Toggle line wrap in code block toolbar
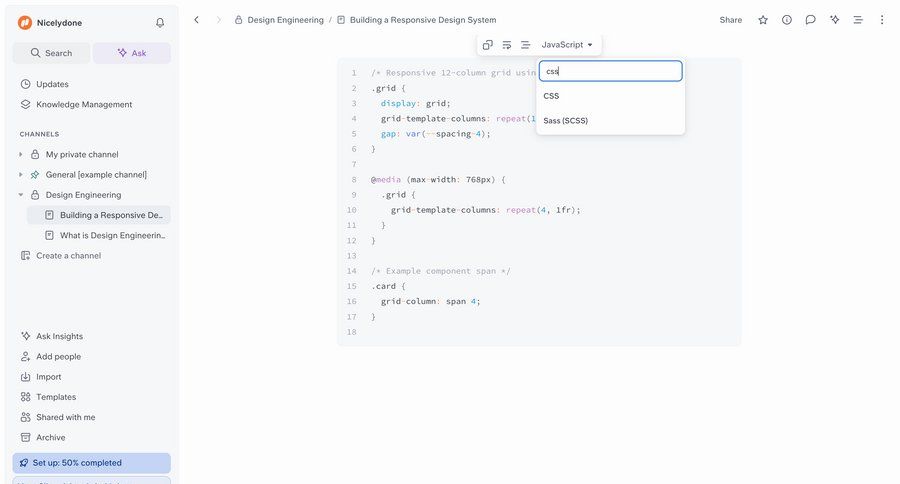Viewport: 900px width, 484px height. click(507, 45)
